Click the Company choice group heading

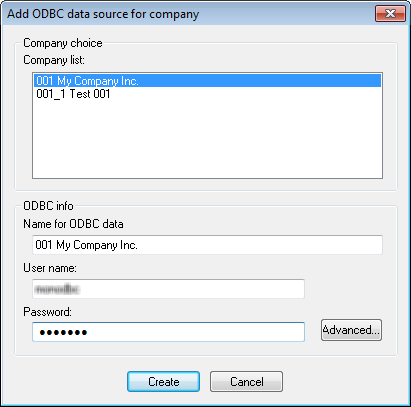63,43
